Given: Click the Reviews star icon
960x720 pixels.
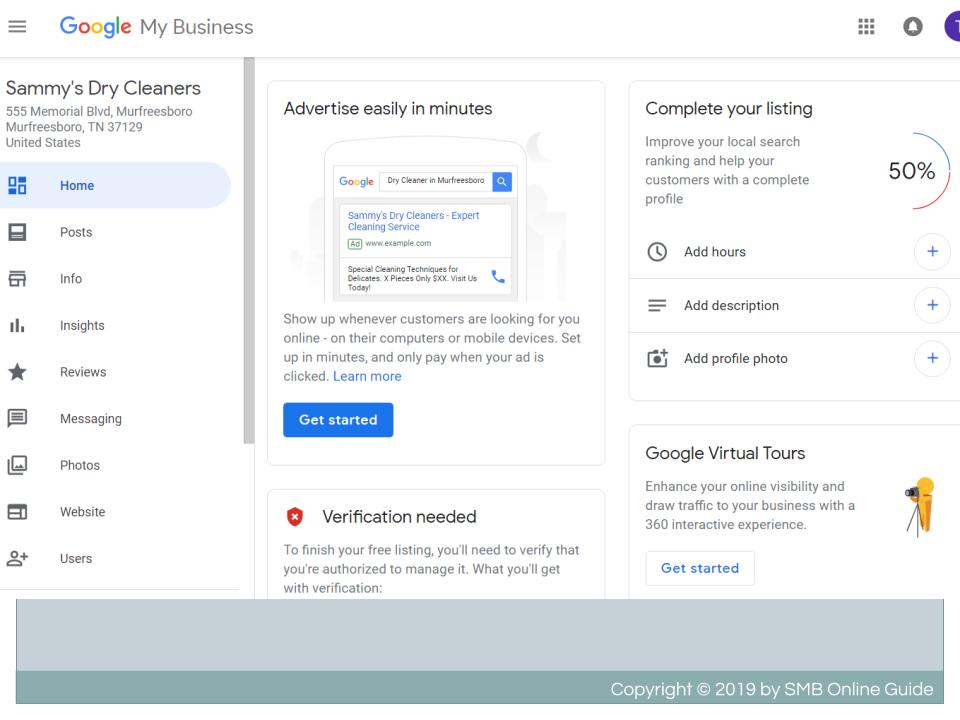Looking at the screenshot, I should coord(19,372).
